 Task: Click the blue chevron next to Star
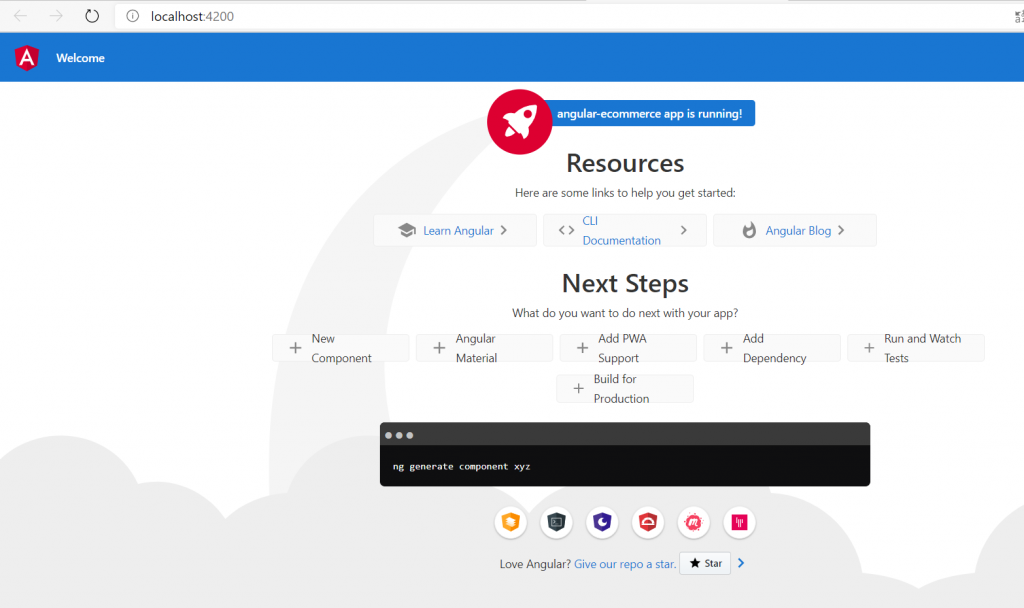coord(741,563)
